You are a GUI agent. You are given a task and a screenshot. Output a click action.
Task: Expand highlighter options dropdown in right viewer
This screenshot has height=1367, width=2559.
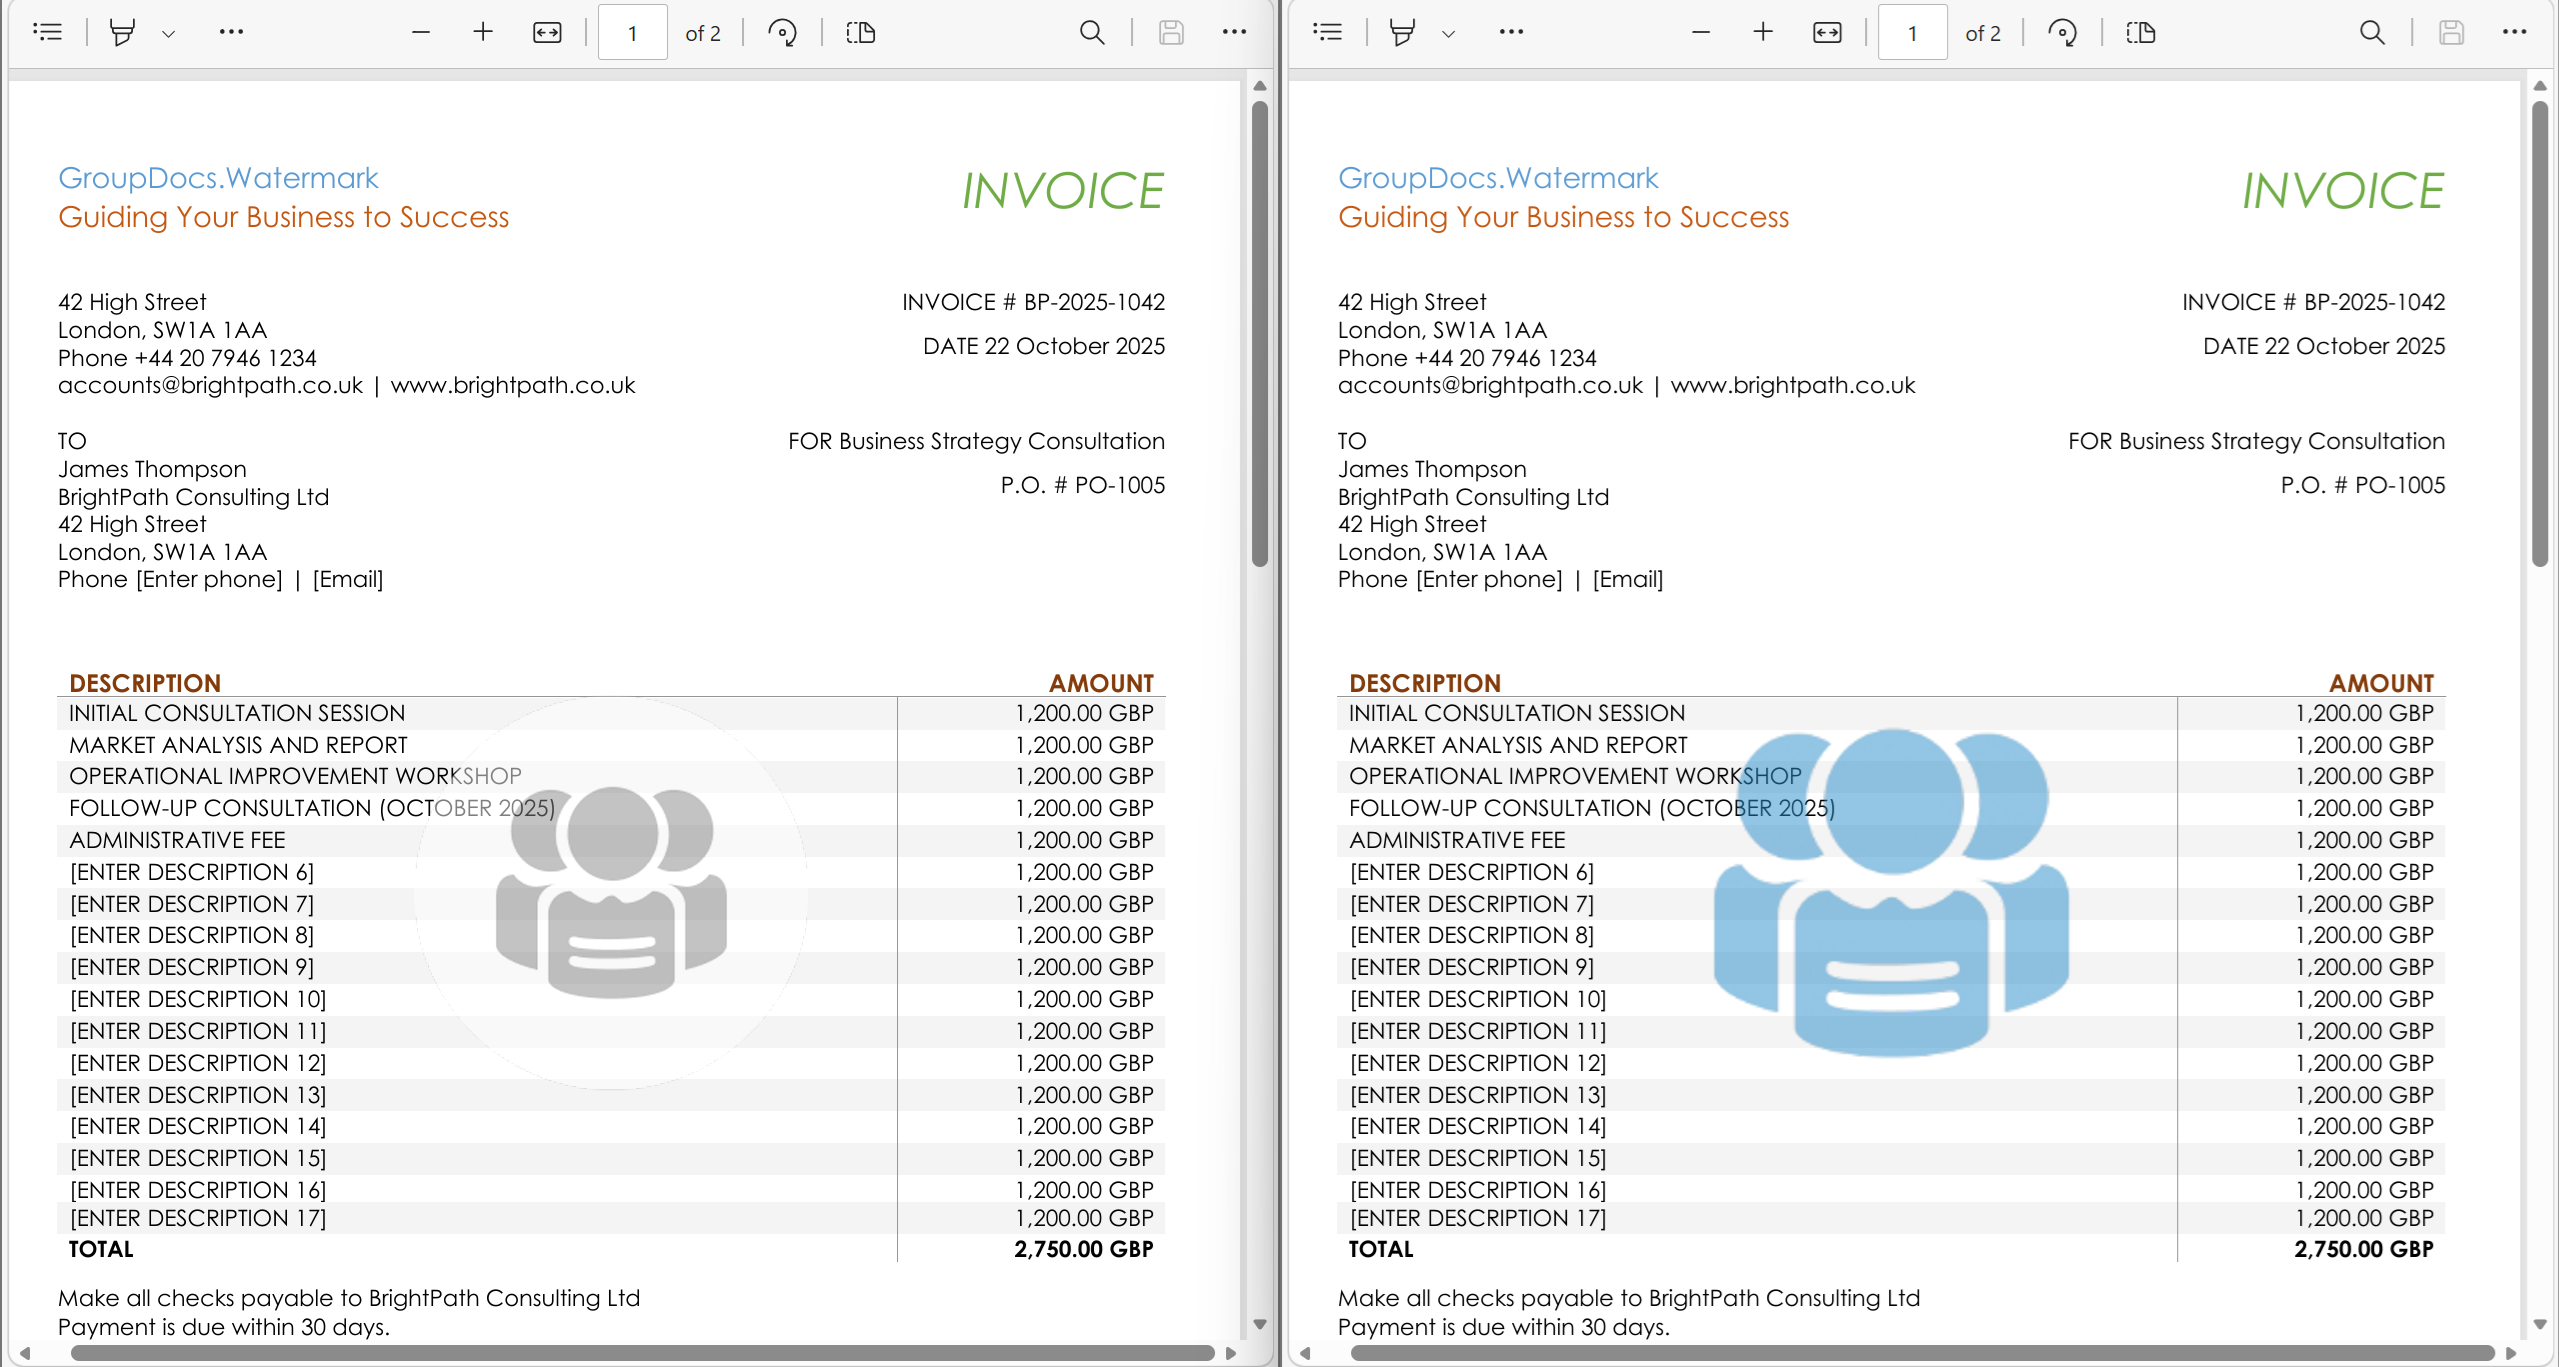[x=1448, y=33]
